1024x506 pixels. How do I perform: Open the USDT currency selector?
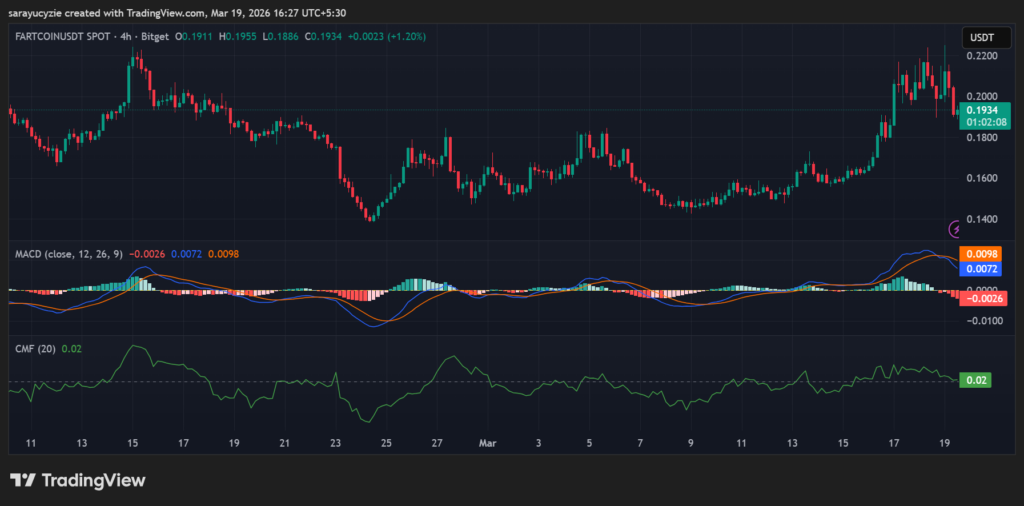978,38
